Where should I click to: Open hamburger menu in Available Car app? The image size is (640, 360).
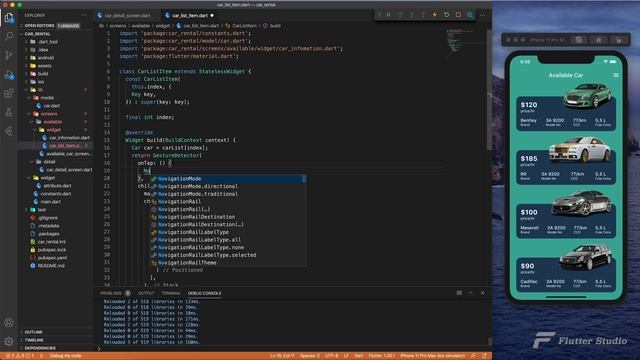point(616,75)
